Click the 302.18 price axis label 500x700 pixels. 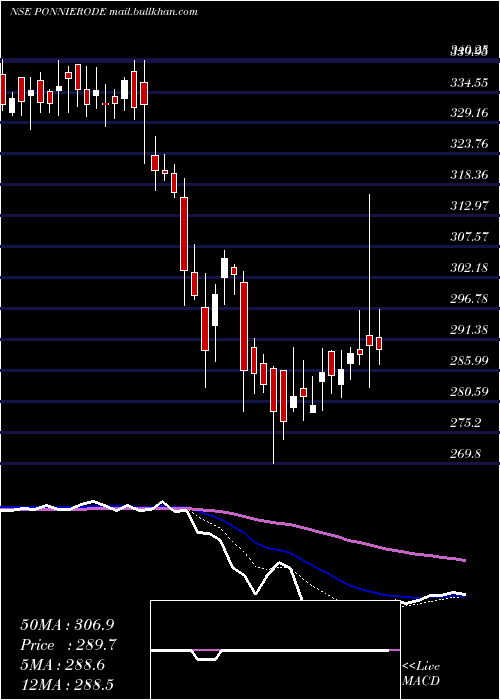pyautogui.click(x=468, y=268)
